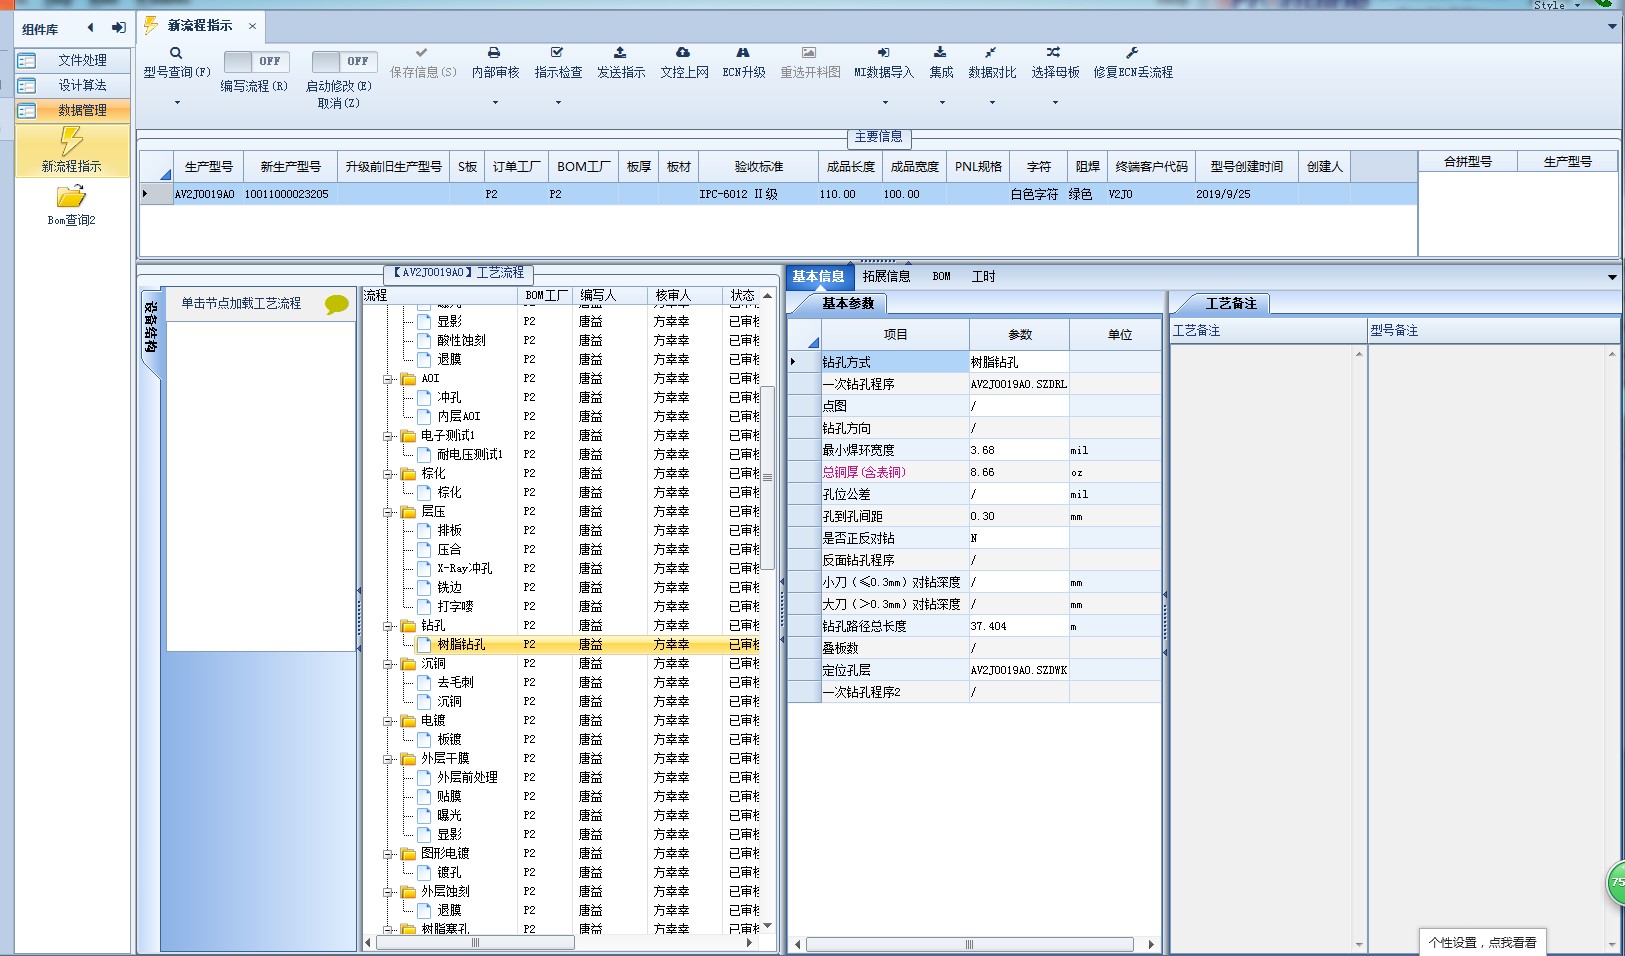Switch to the 拓展信息 tab
This screenshot has width=1625, height=956.
coord(886,277)
